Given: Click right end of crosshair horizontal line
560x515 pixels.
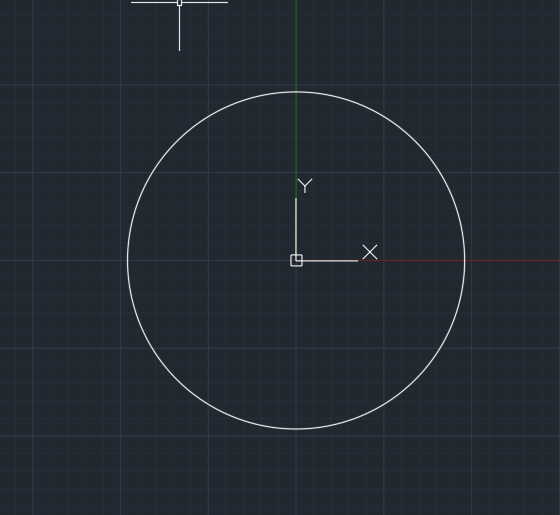Looking at the screenshot, I should [226, 2].
